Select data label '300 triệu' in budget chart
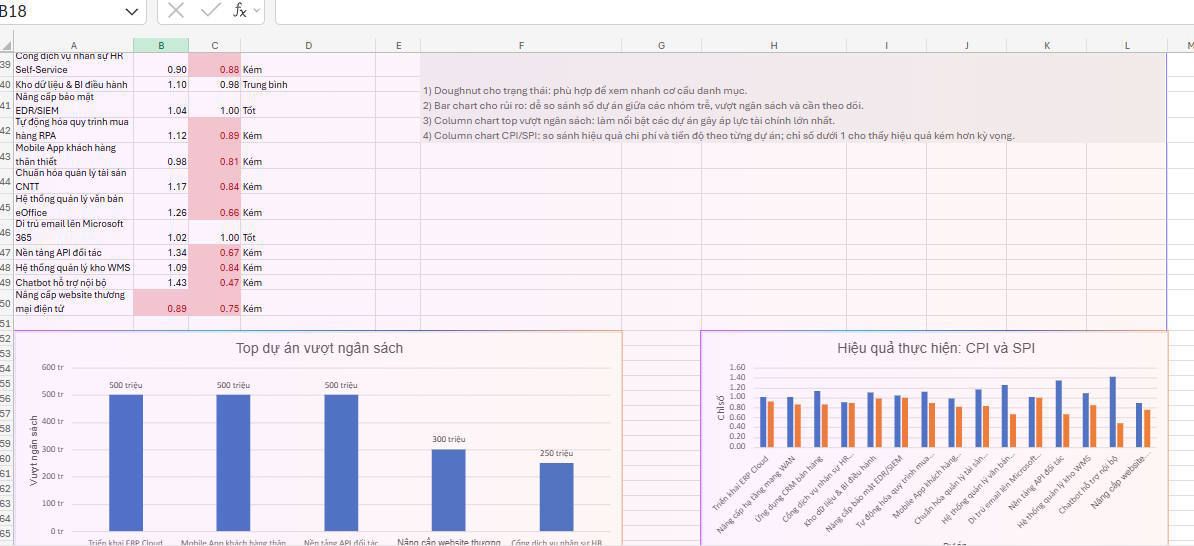This screenshot has width=1194, height=546. coord(449,439)
